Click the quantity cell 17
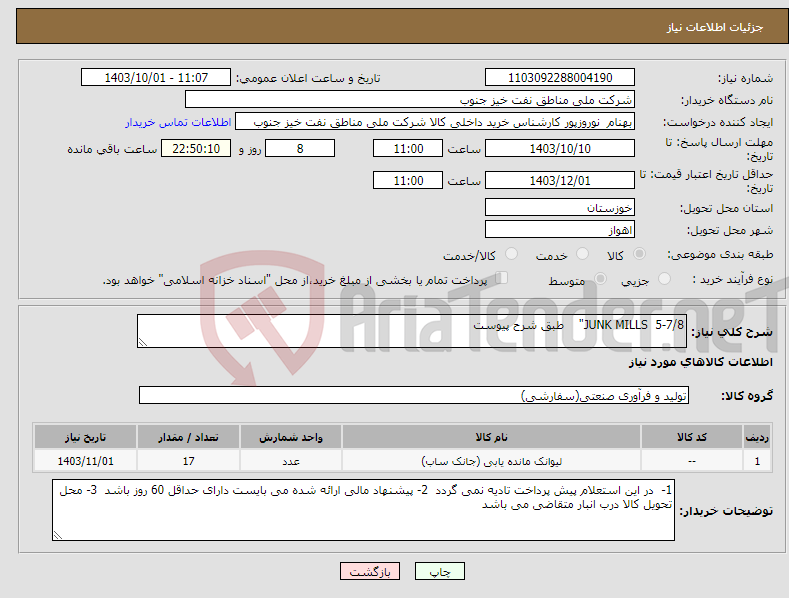Screen dimensions: 789x598 pos(188,461)
